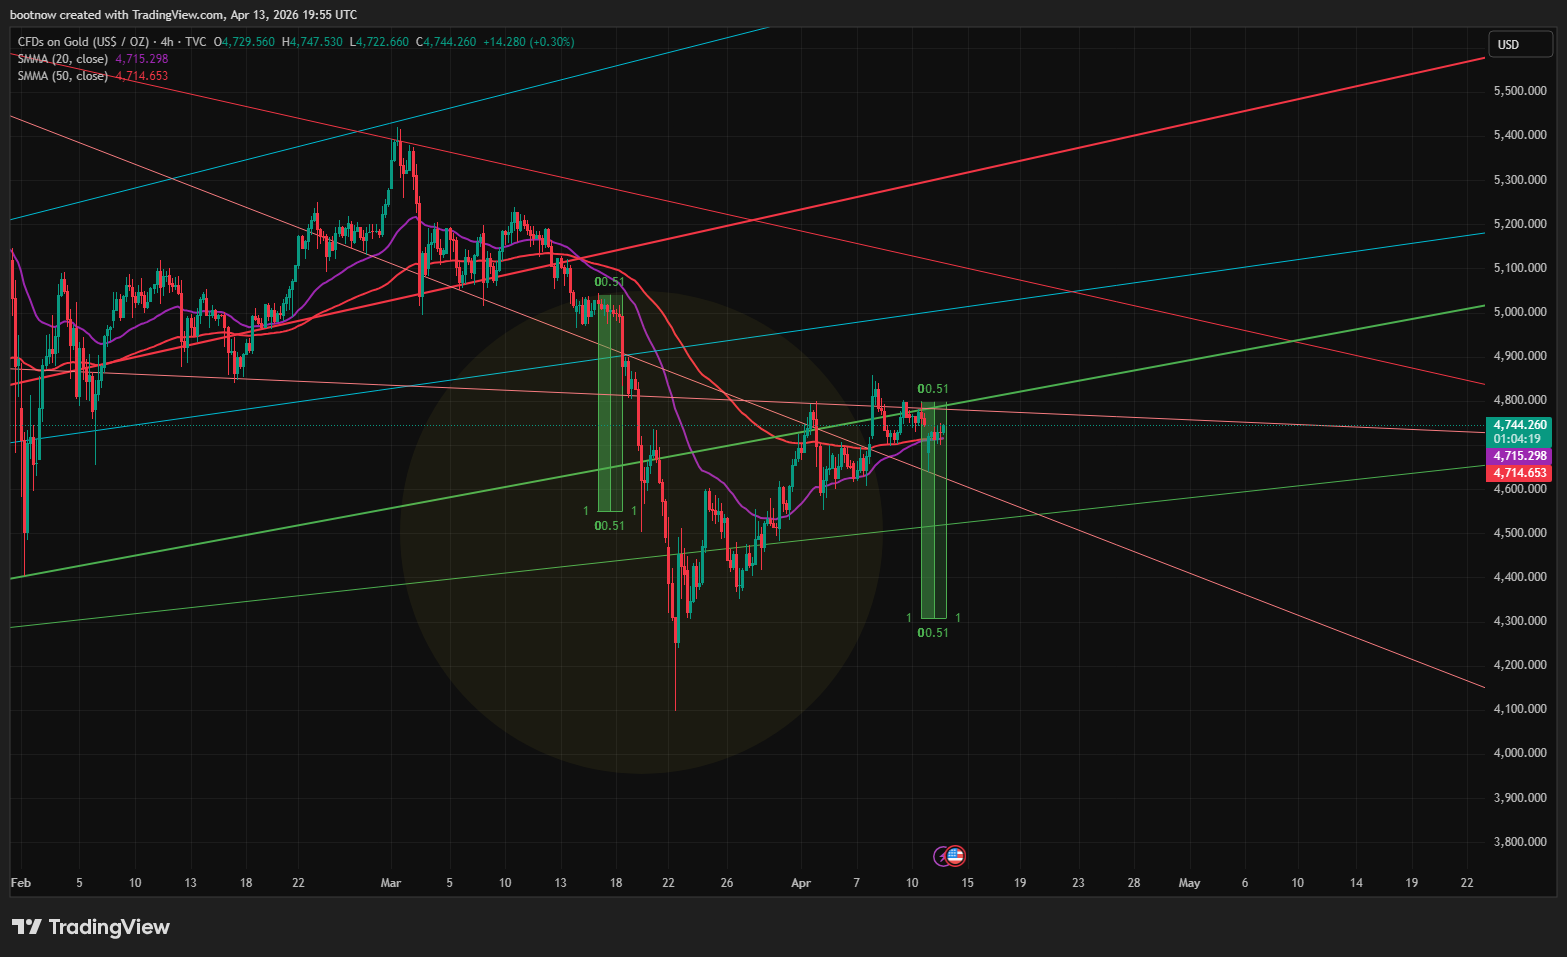Click the "15" date on the time axis
Viewport: 1567px width, 957px height.
click(x=967, y=883)
